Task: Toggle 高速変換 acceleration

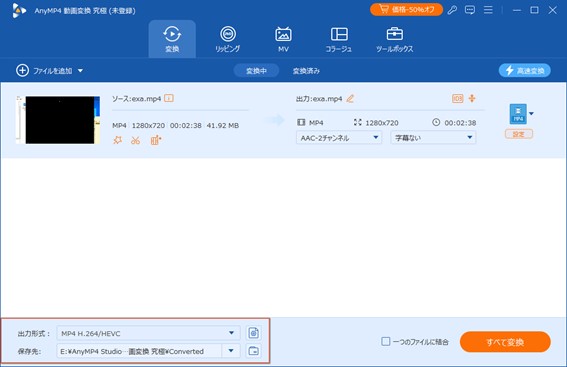Action: 525,71
